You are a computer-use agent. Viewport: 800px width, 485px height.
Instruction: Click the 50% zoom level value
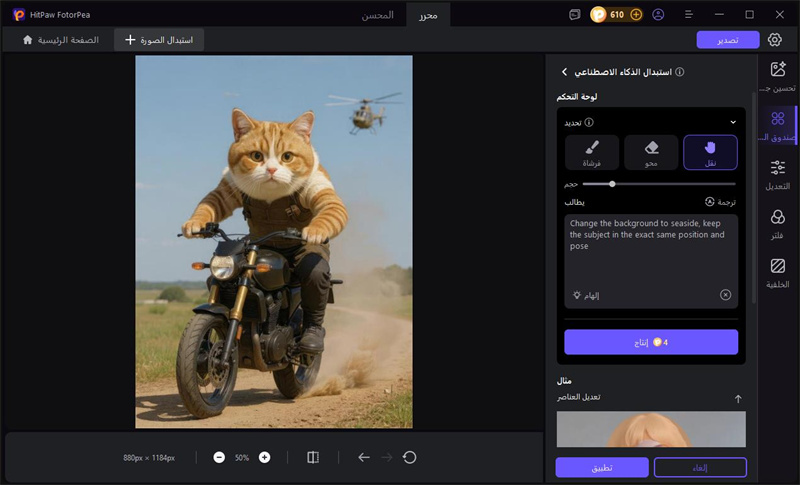(x=242, y=458)
